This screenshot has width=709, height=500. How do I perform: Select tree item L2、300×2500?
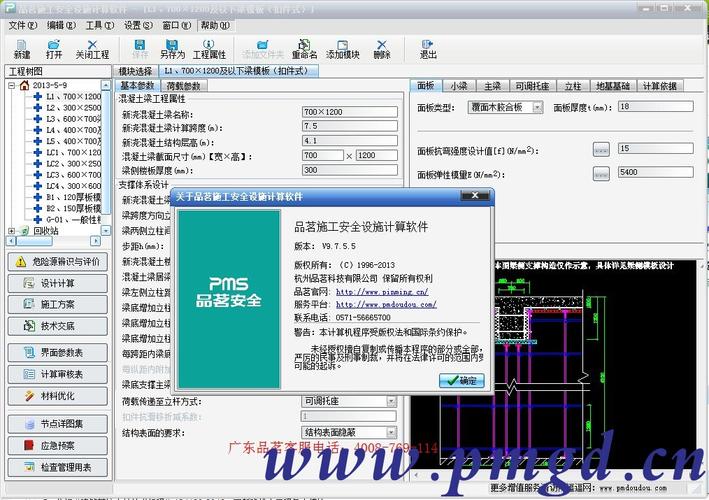[x=68, y=108]
